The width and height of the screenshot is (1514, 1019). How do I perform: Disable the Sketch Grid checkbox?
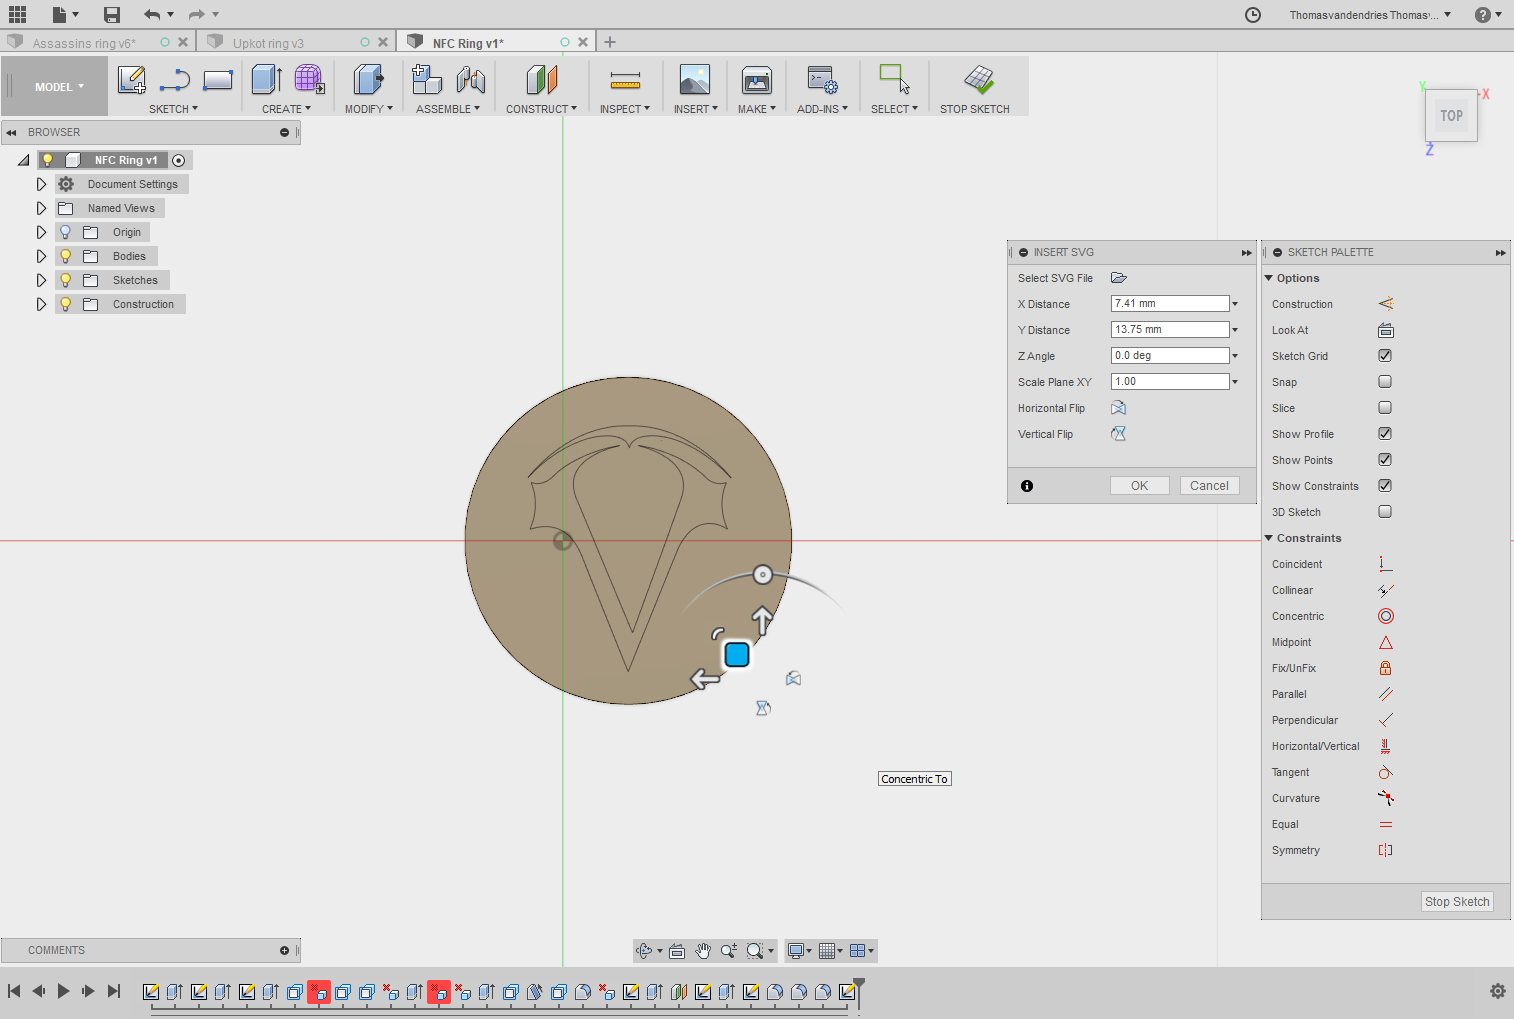[1385, 355]
